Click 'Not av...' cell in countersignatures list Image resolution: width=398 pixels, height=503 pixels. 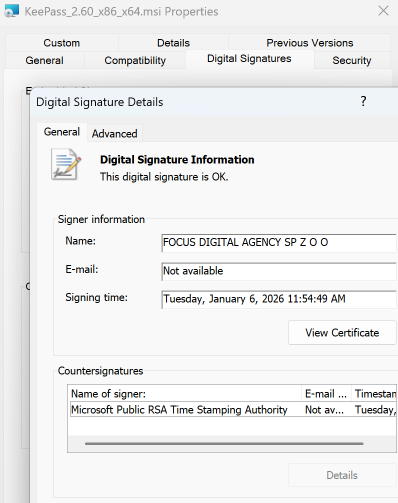324,410
